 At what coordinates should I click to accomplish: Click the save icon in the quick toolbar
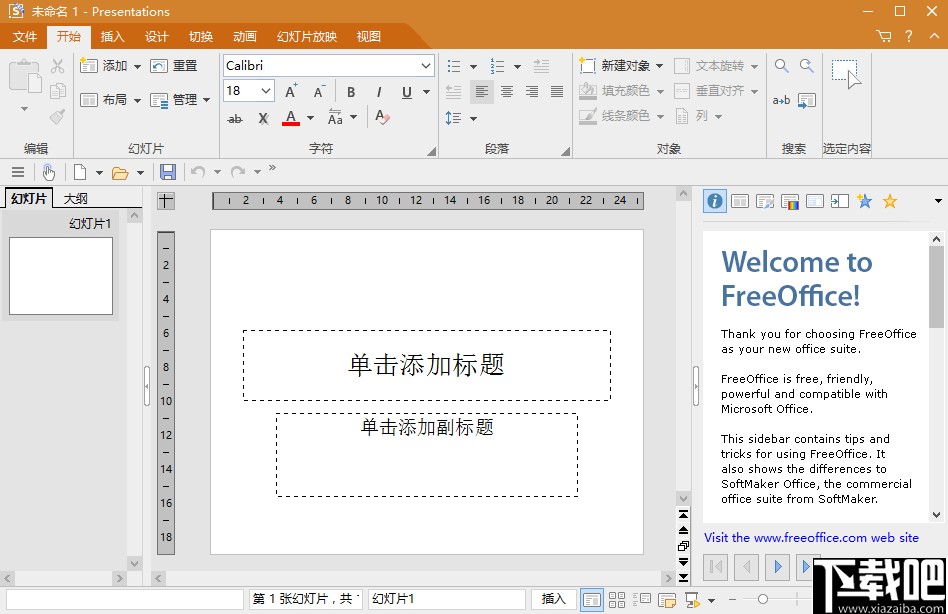pos(167,171)
